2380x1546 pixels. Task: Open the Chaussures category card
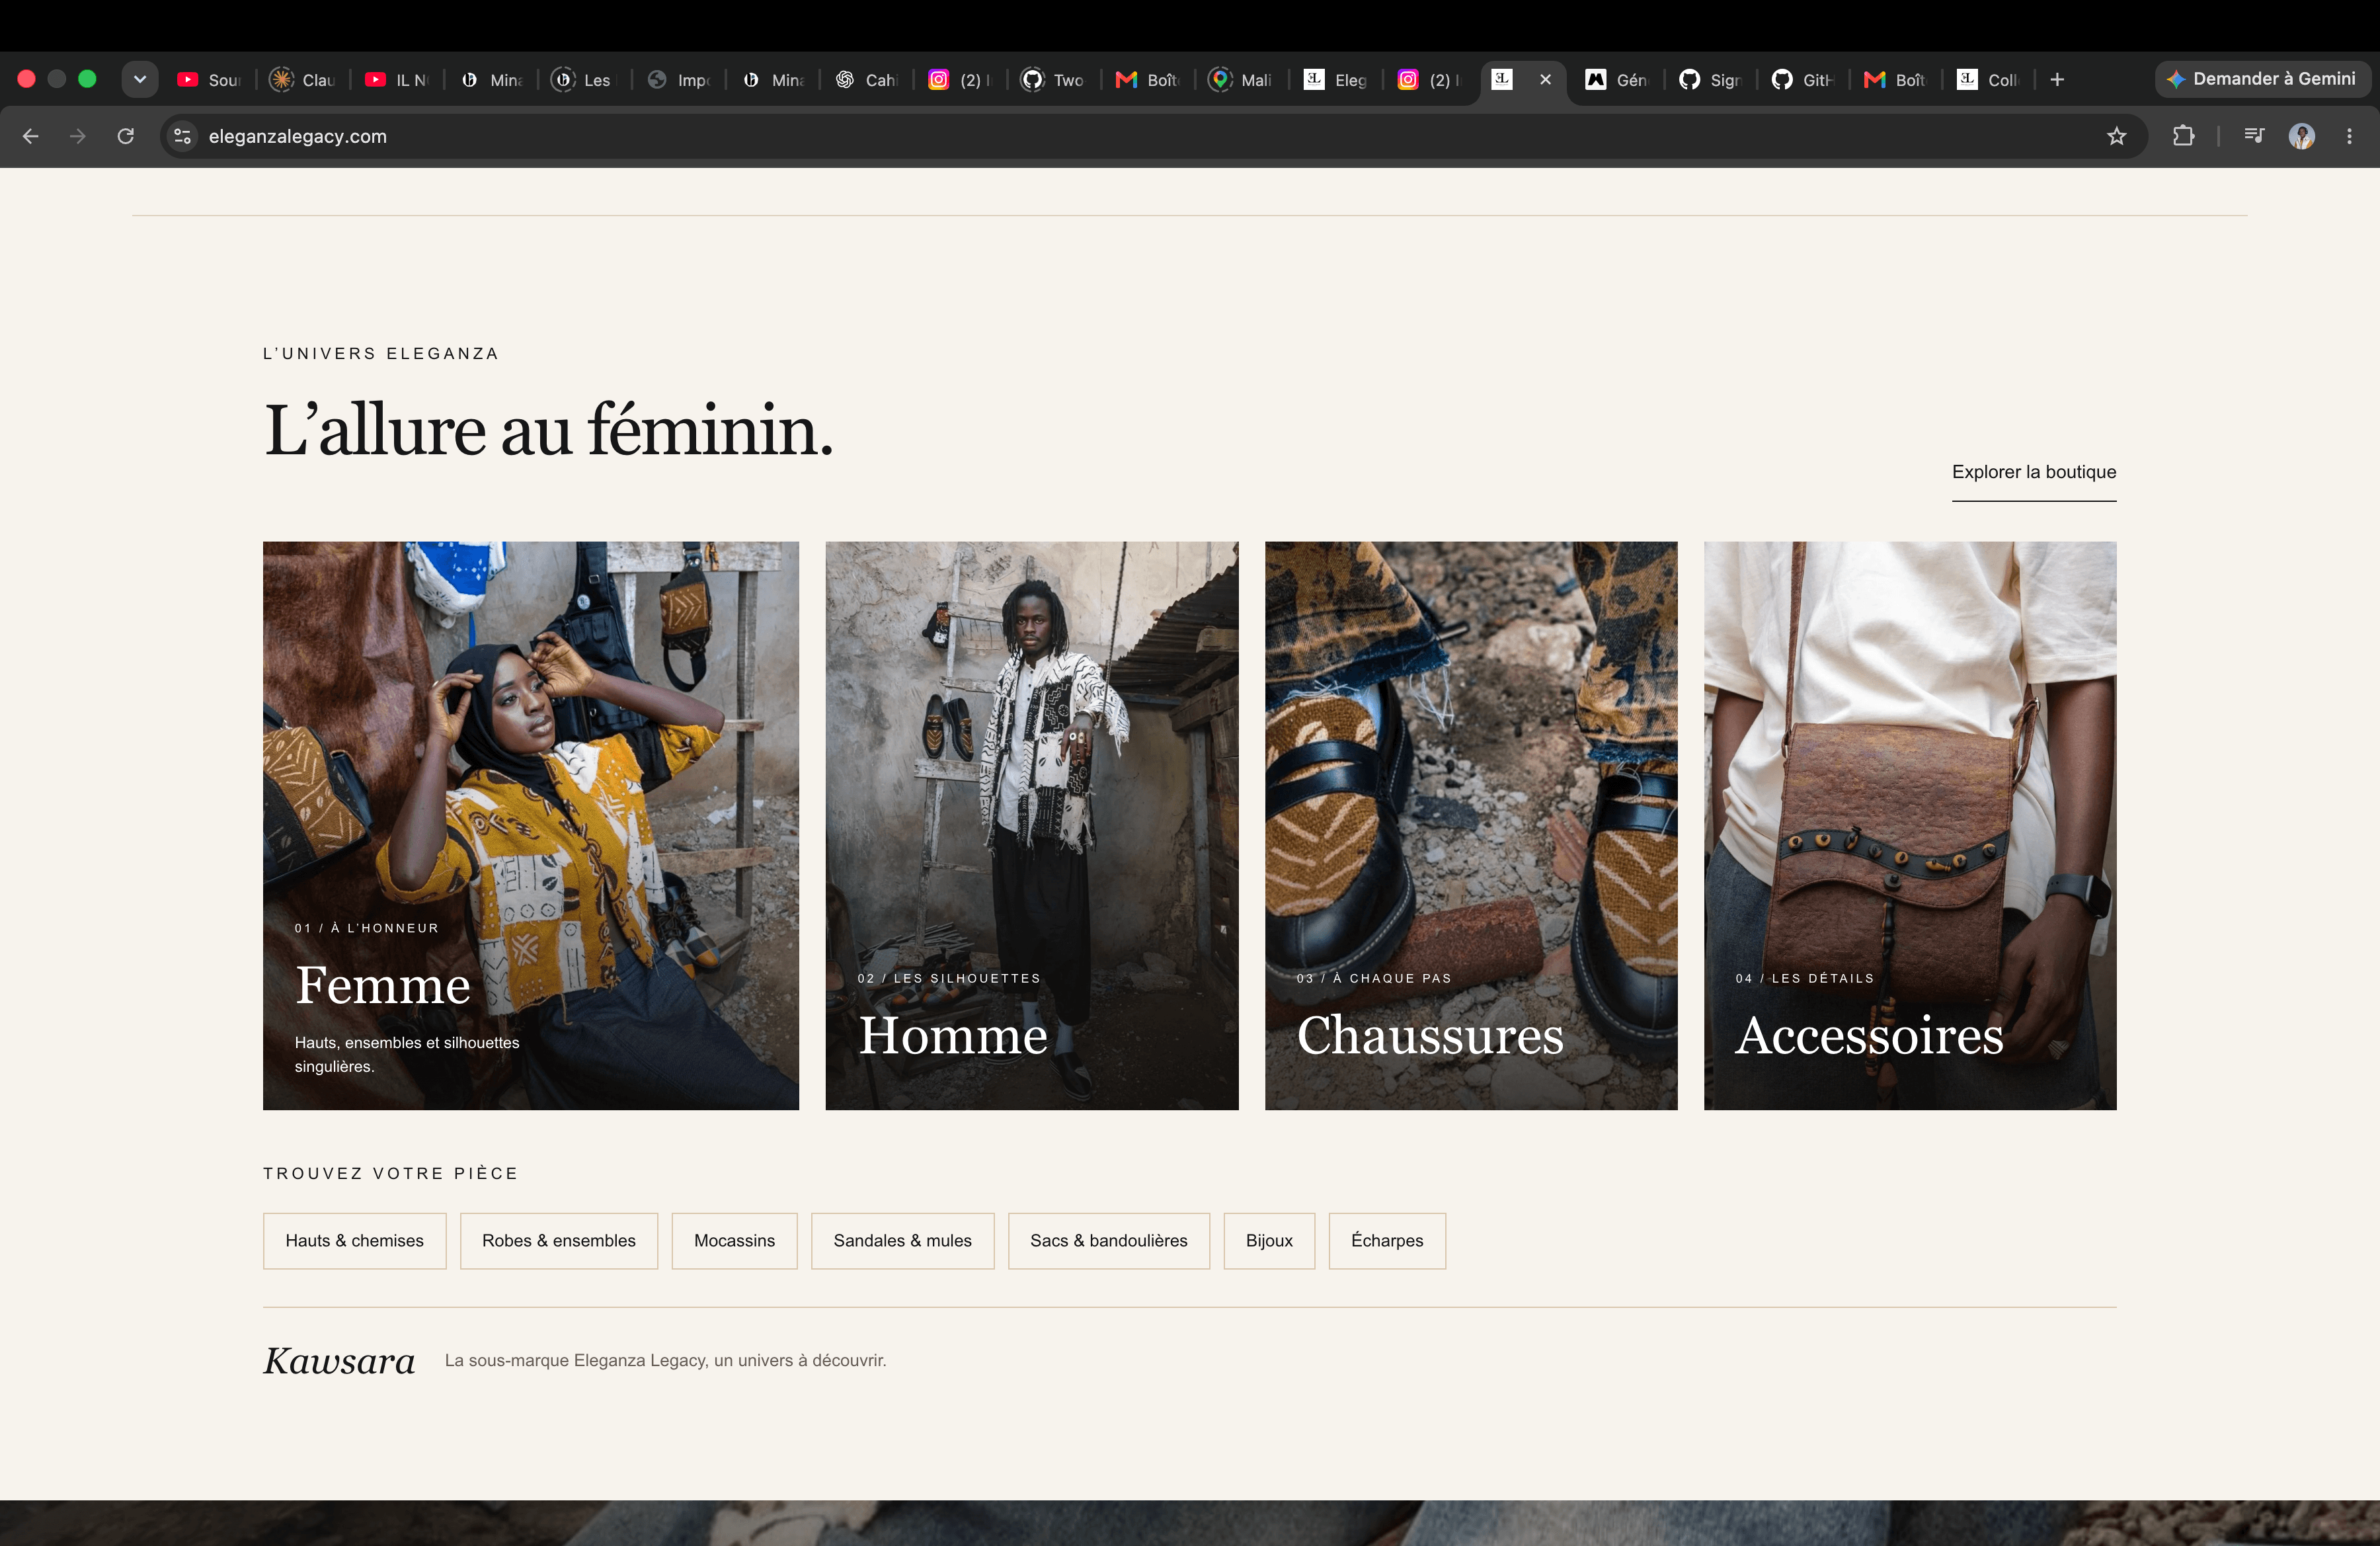[x=1471, y=826]
